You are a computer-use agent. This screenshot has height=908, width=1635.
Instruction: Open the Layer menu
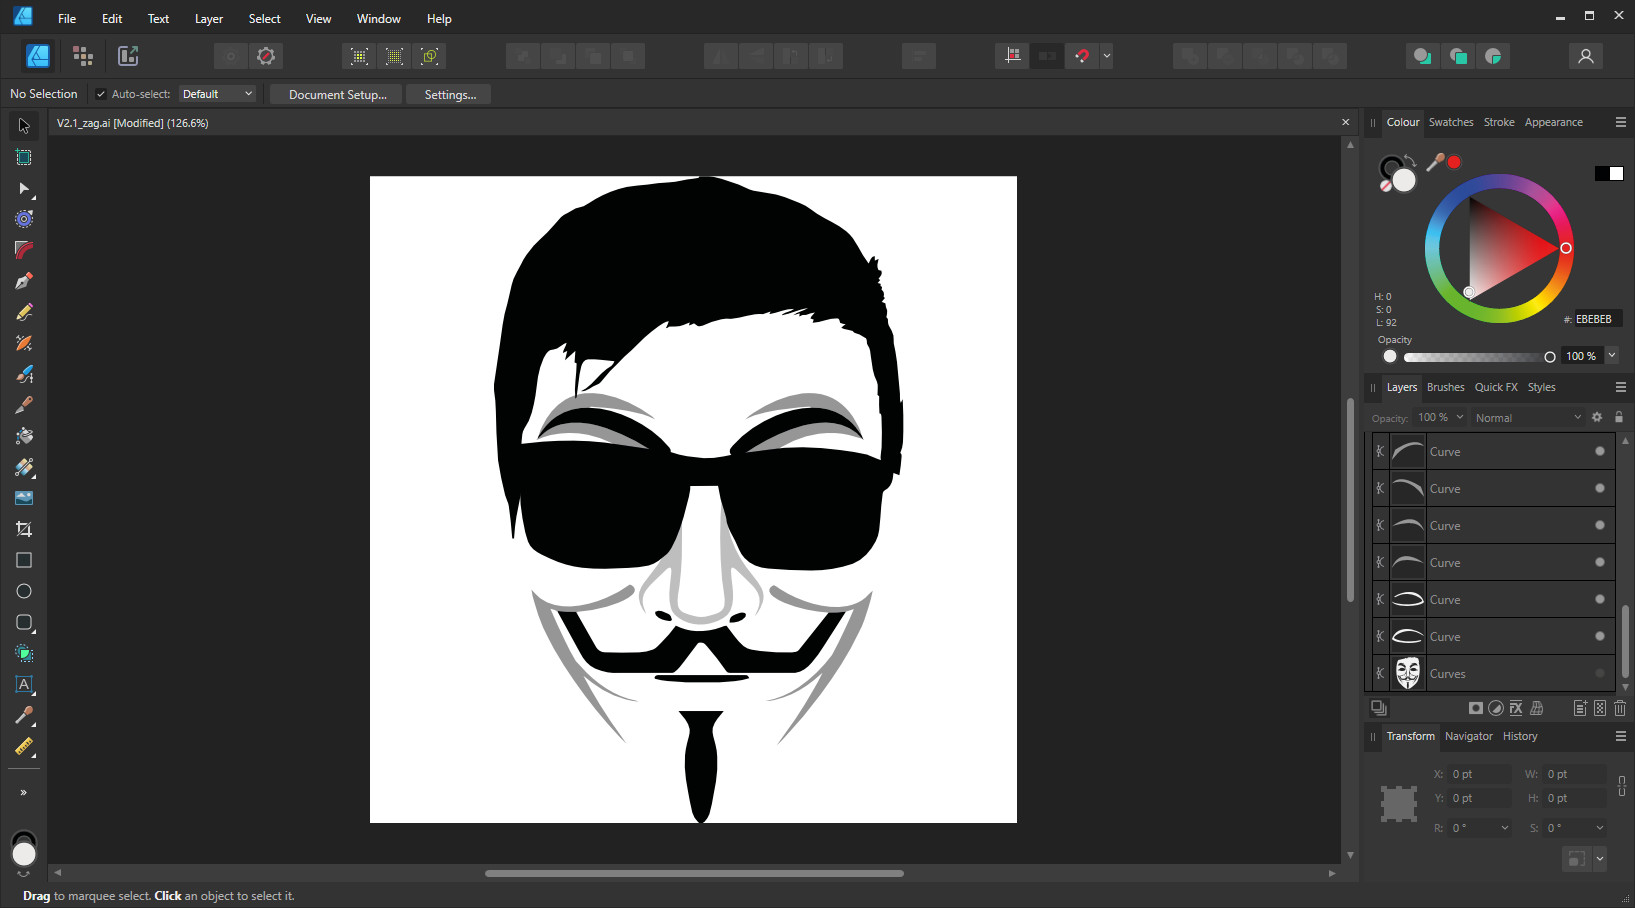[209, 19]
